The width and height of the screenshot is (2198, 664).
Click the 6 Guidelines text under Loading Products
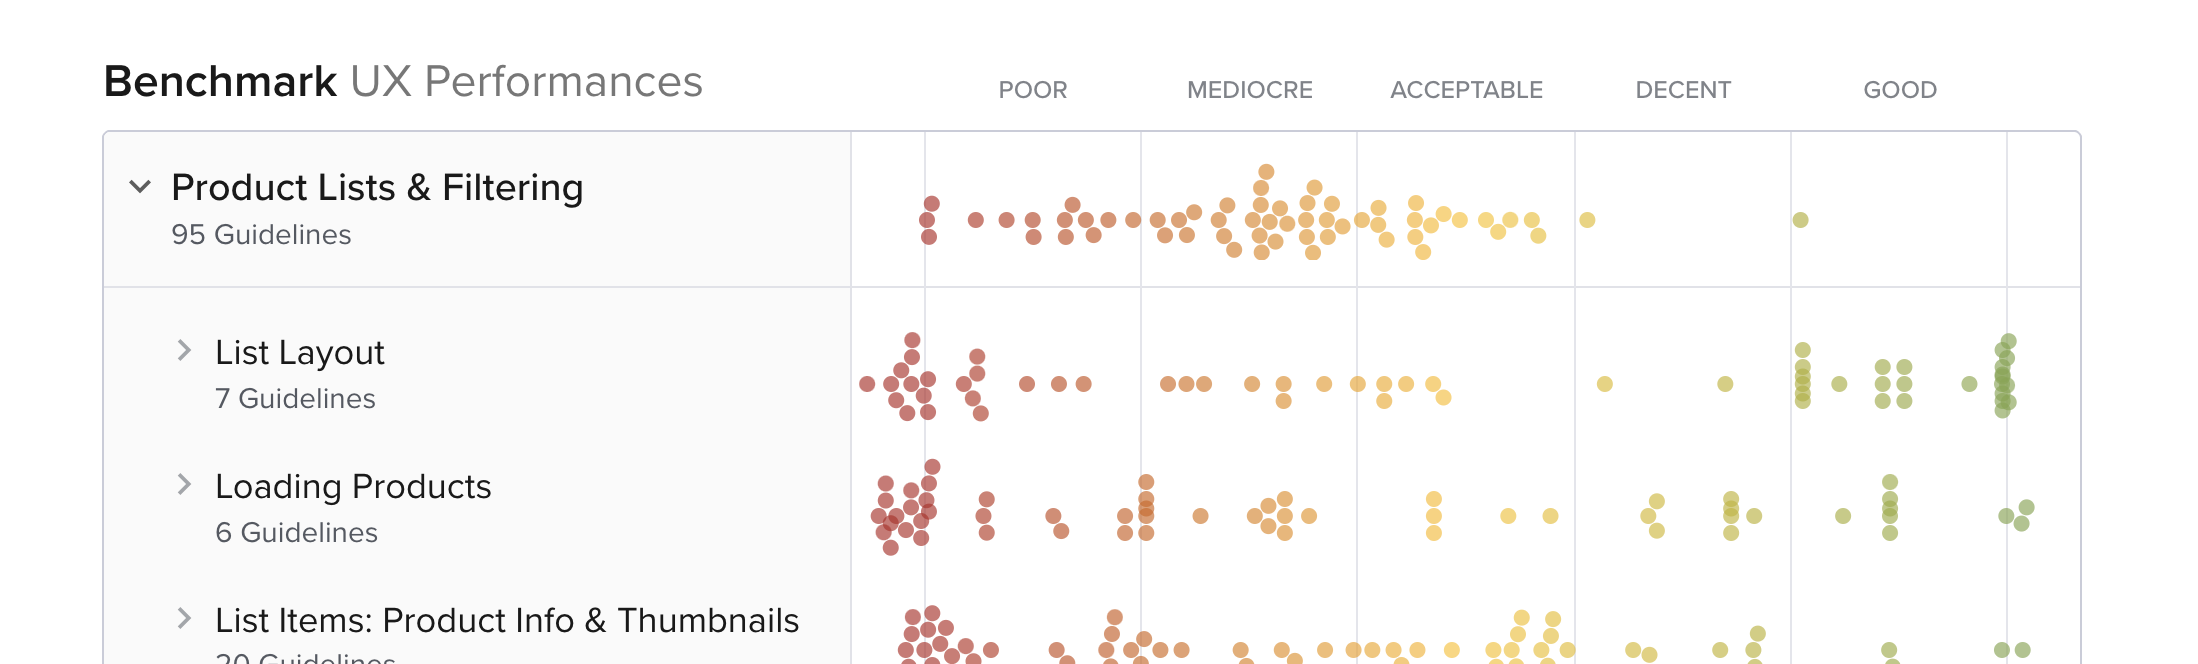click(x=296, y=533)
